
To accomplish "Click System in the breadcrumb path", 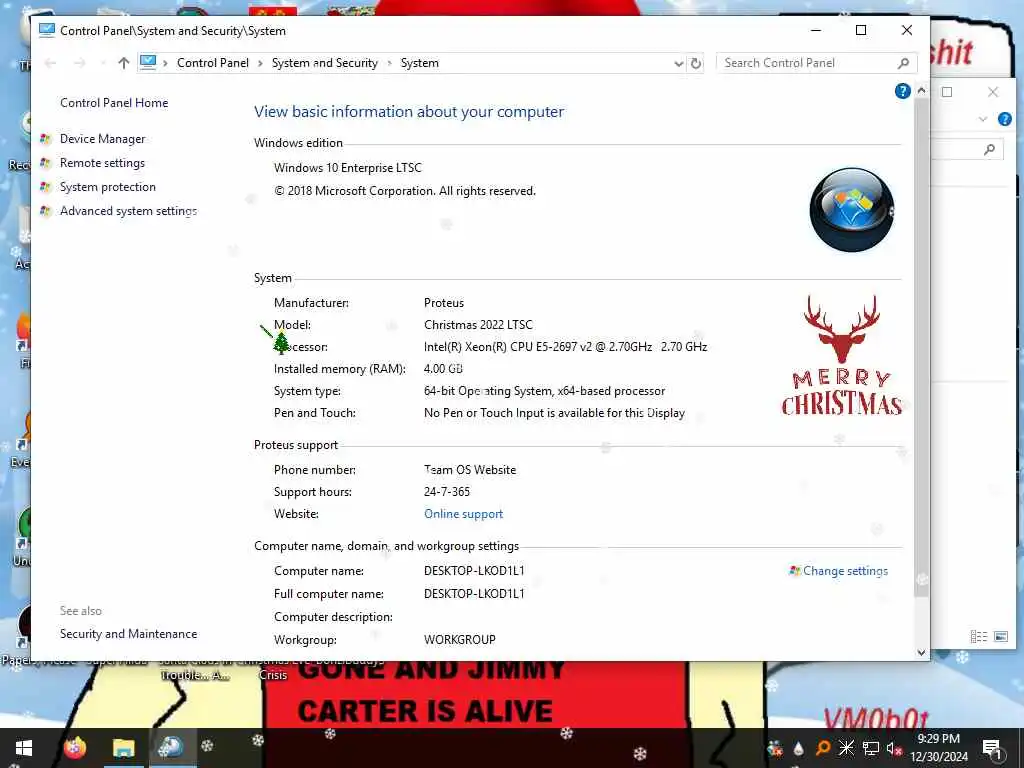I will click(x=419, y=63).
